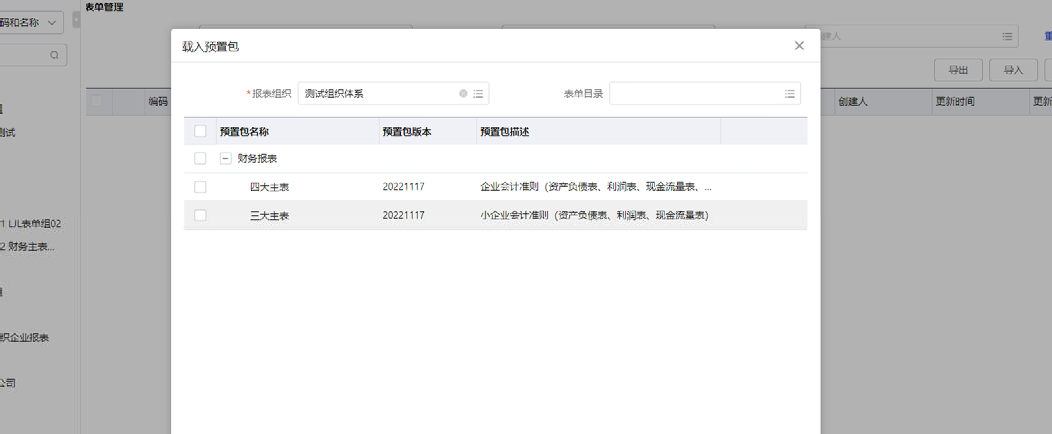Screen dimensions: 1052x434
Task: Open the 表单目录 selection list icon
Action: [790, 94]
